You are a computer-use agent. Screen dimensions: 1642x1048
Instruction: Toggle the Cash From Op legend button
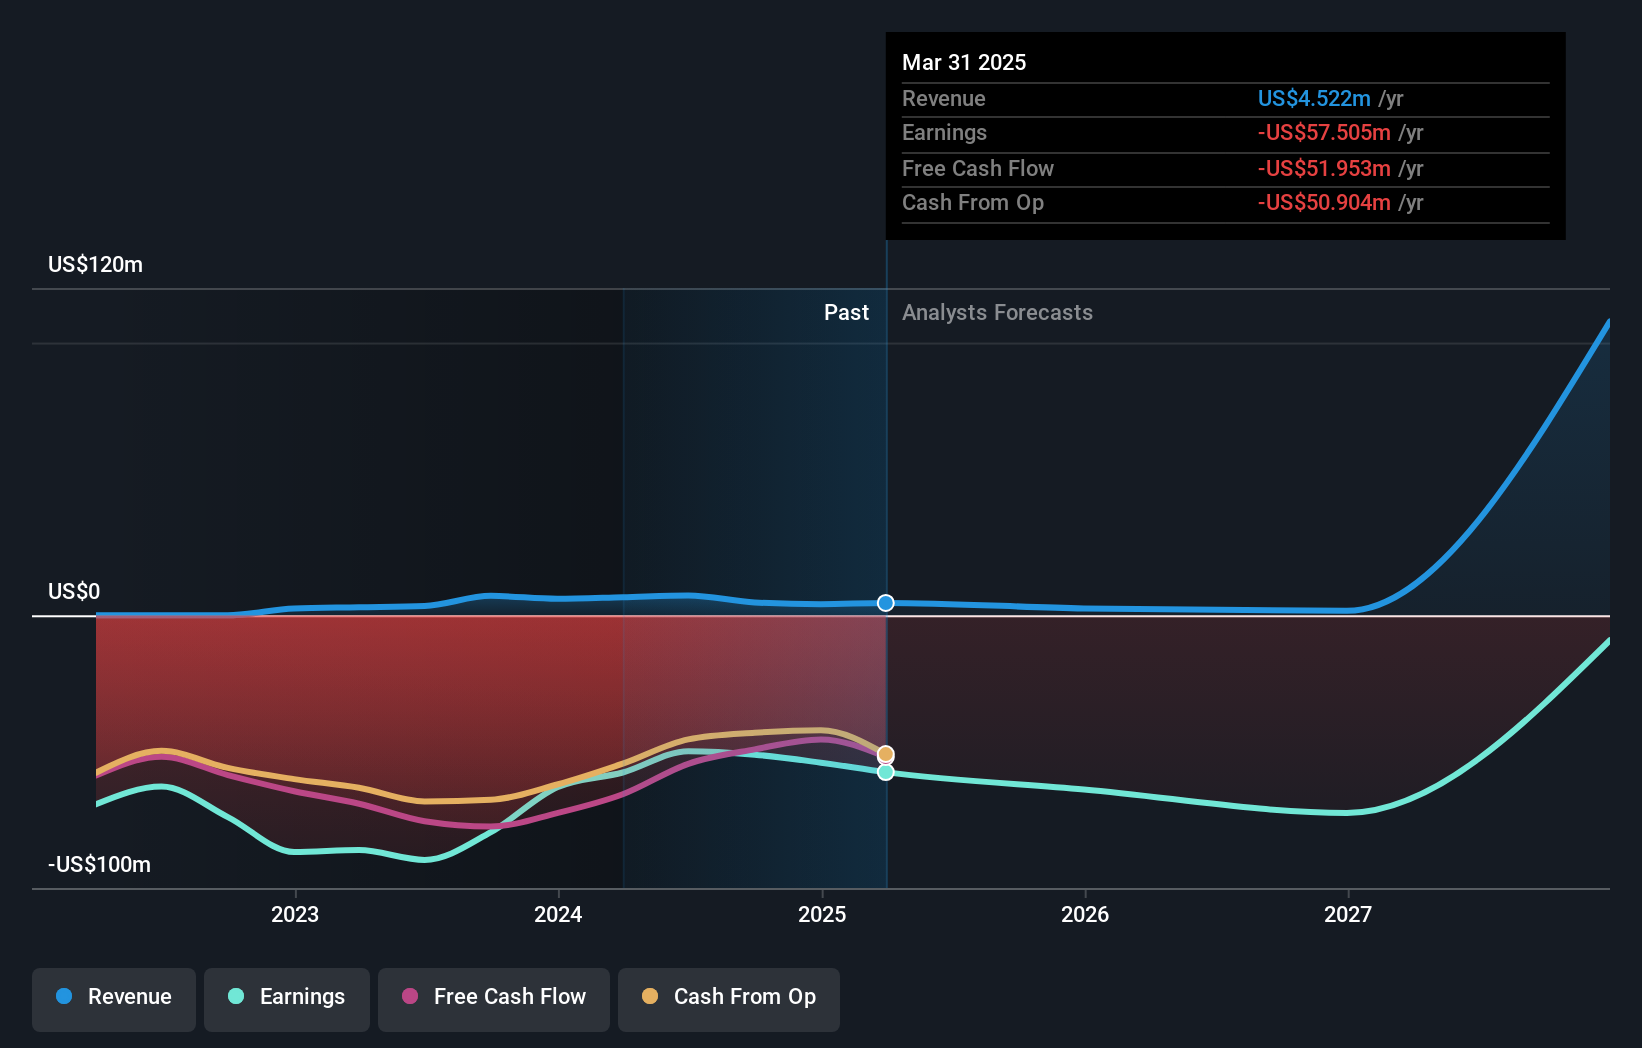pos(729,999)
